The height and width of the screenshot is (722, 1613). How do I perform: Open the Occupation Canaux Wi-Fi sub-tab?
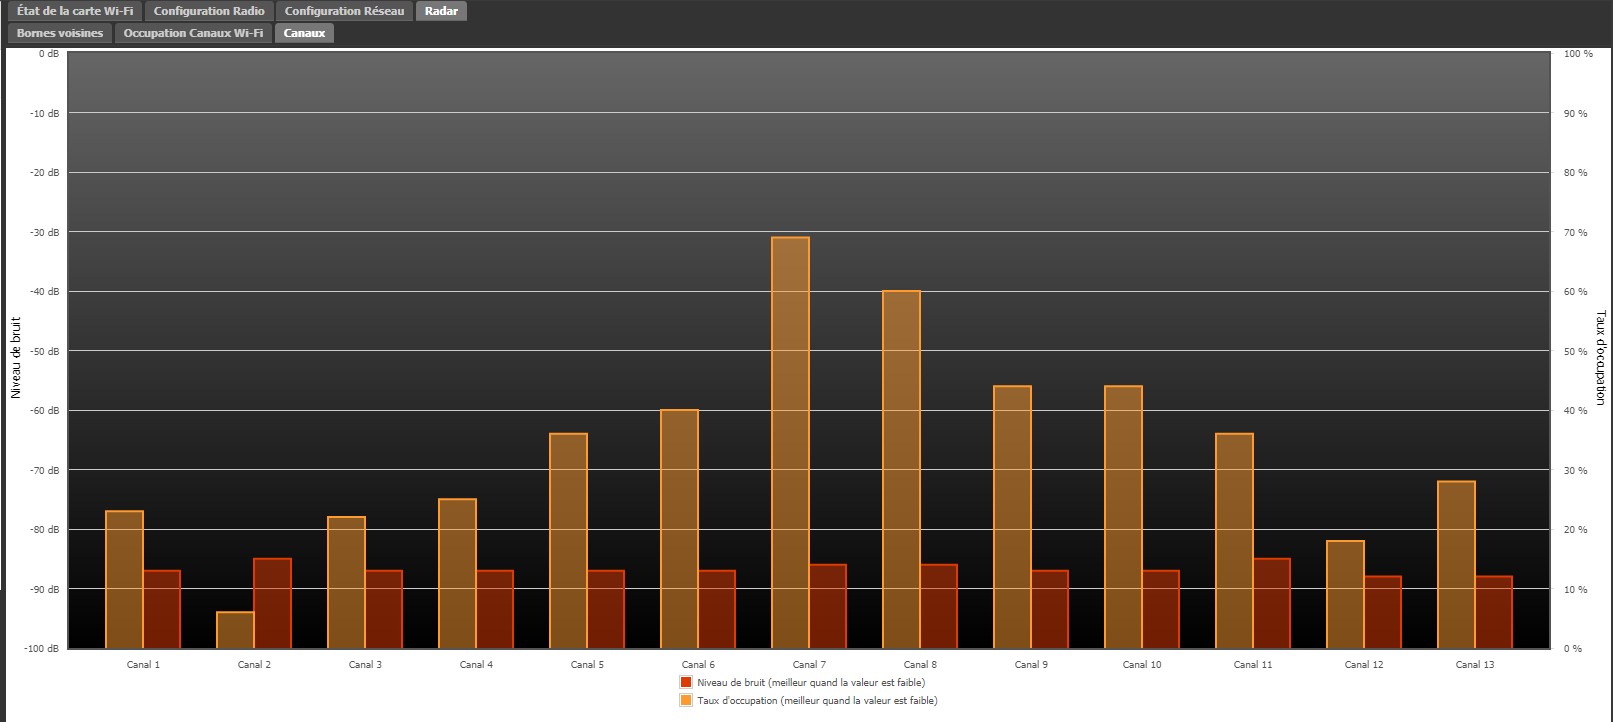tap(194, 33)
